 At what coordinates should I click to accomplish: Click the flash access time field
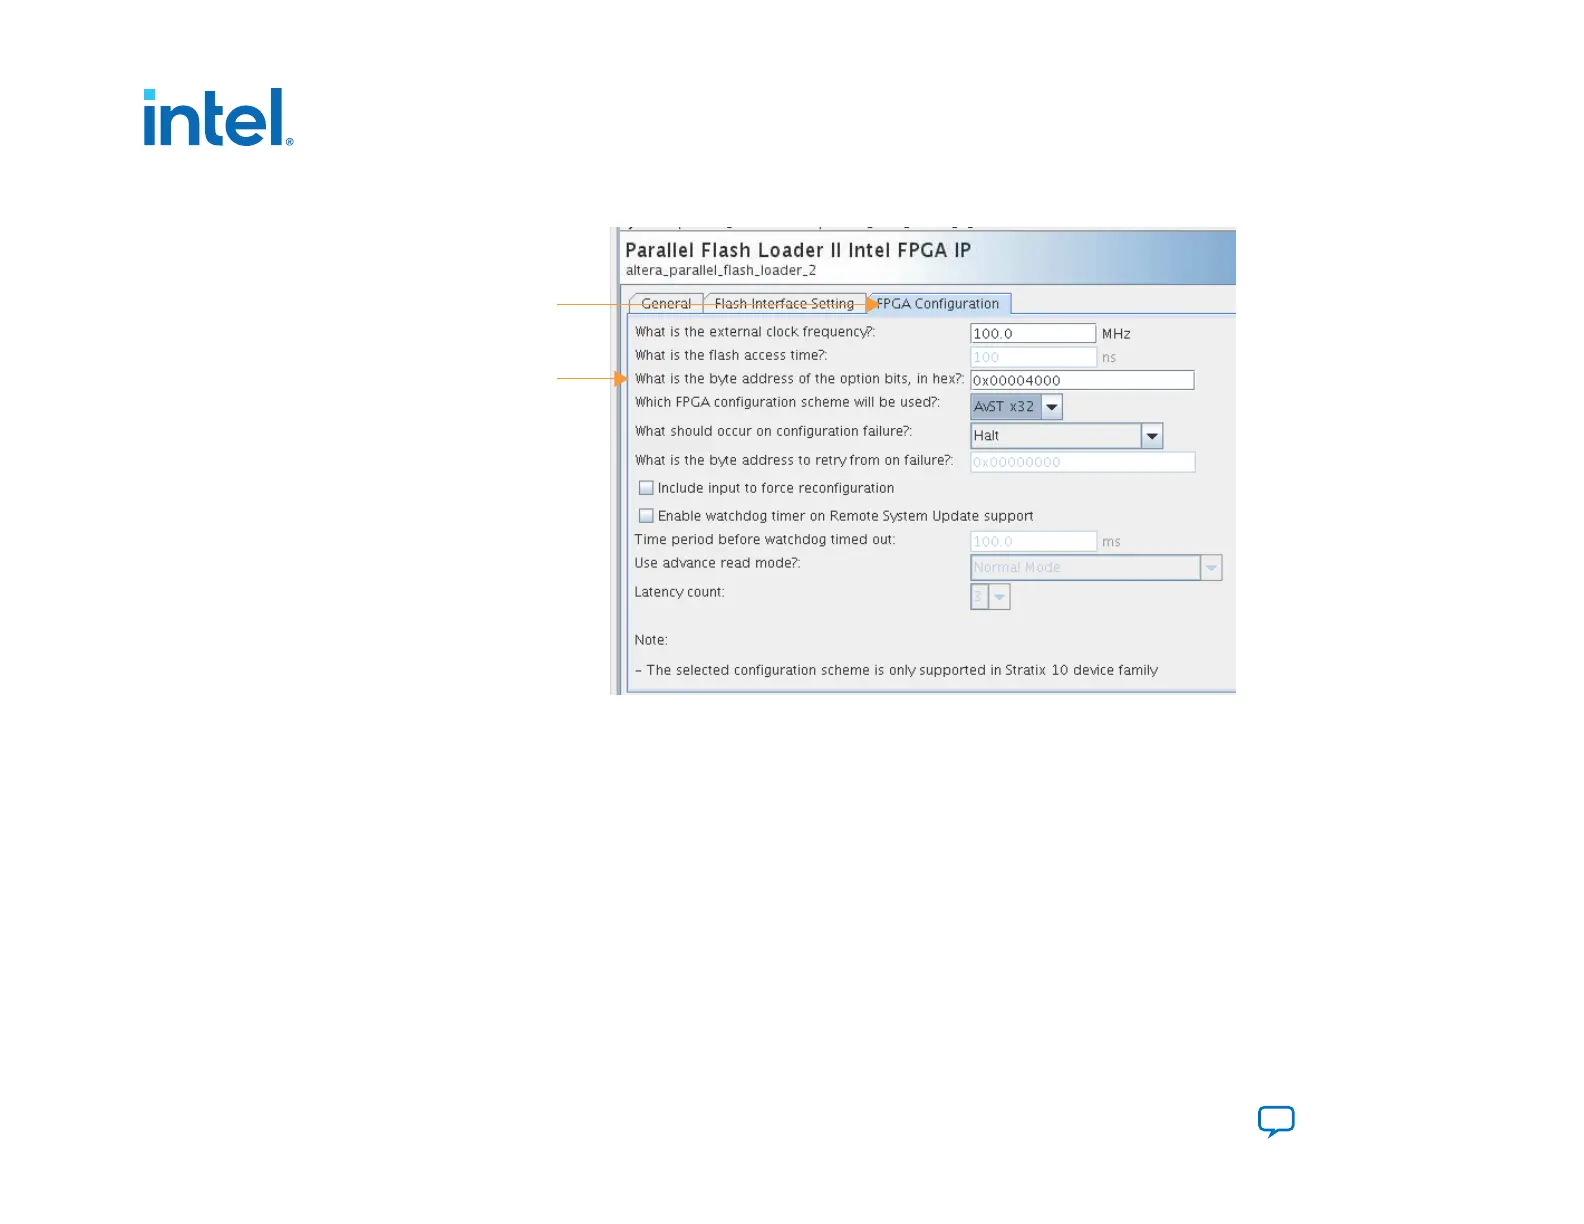pyautogui.click(x=1033, y=357)
